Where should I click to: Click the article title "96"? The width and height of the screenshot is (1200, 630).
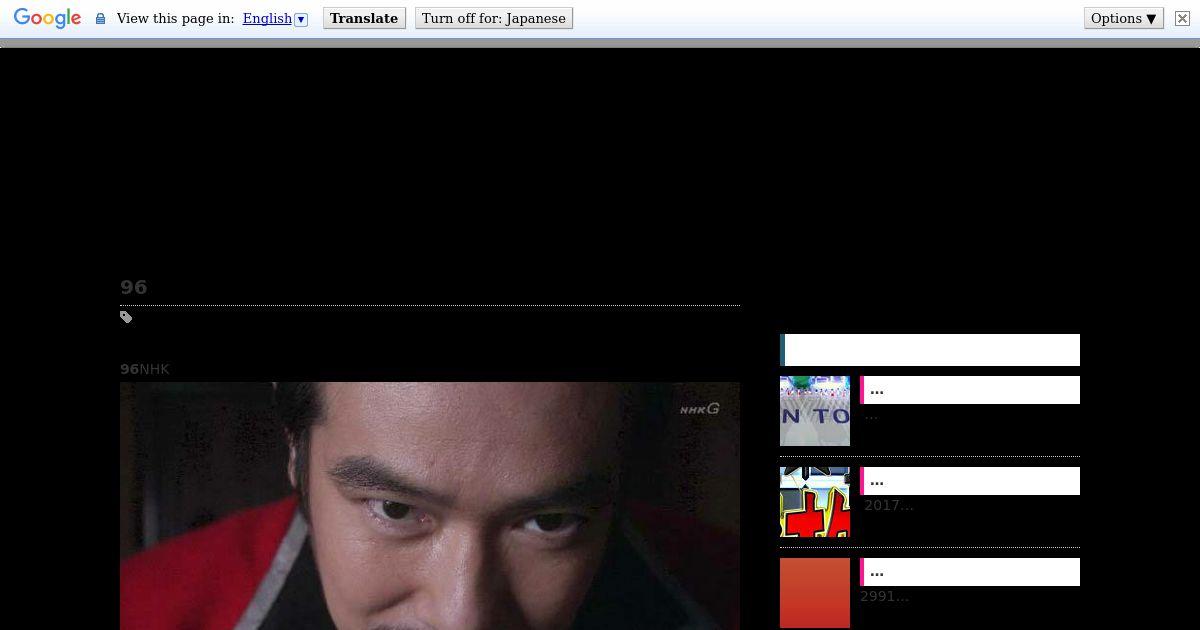click(133, 287)
